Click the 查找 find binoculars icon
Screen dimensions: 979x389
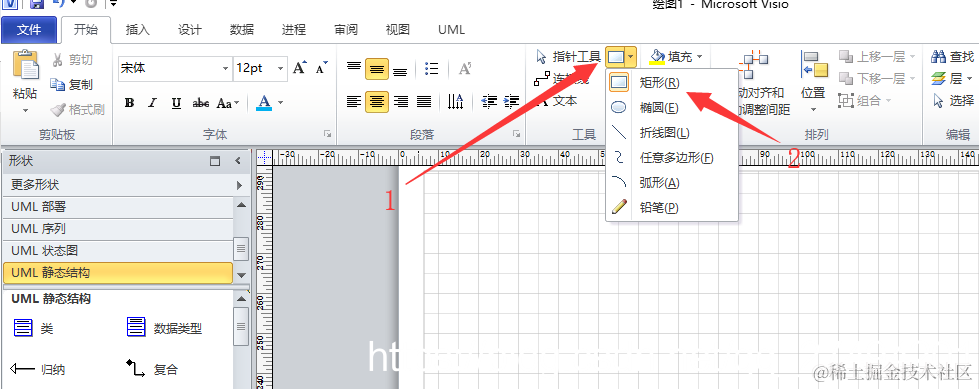pyautogui.click(x=938, y=57)
